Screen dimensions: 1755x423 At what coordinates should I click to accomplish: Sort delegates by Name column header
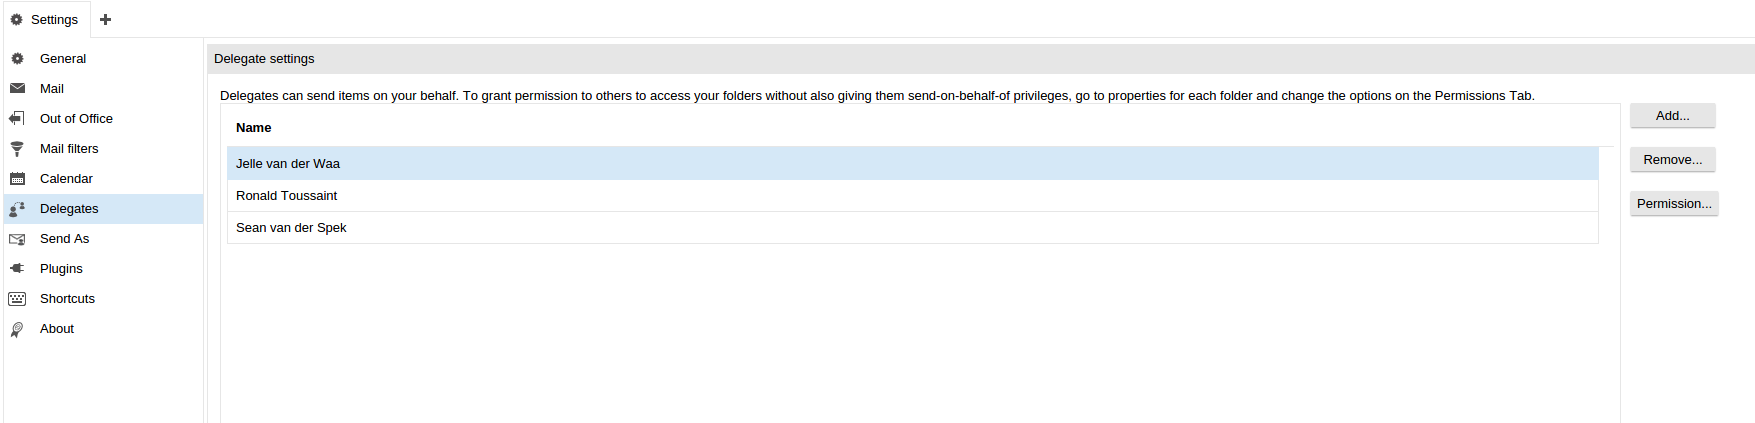(x=254, y=128)
